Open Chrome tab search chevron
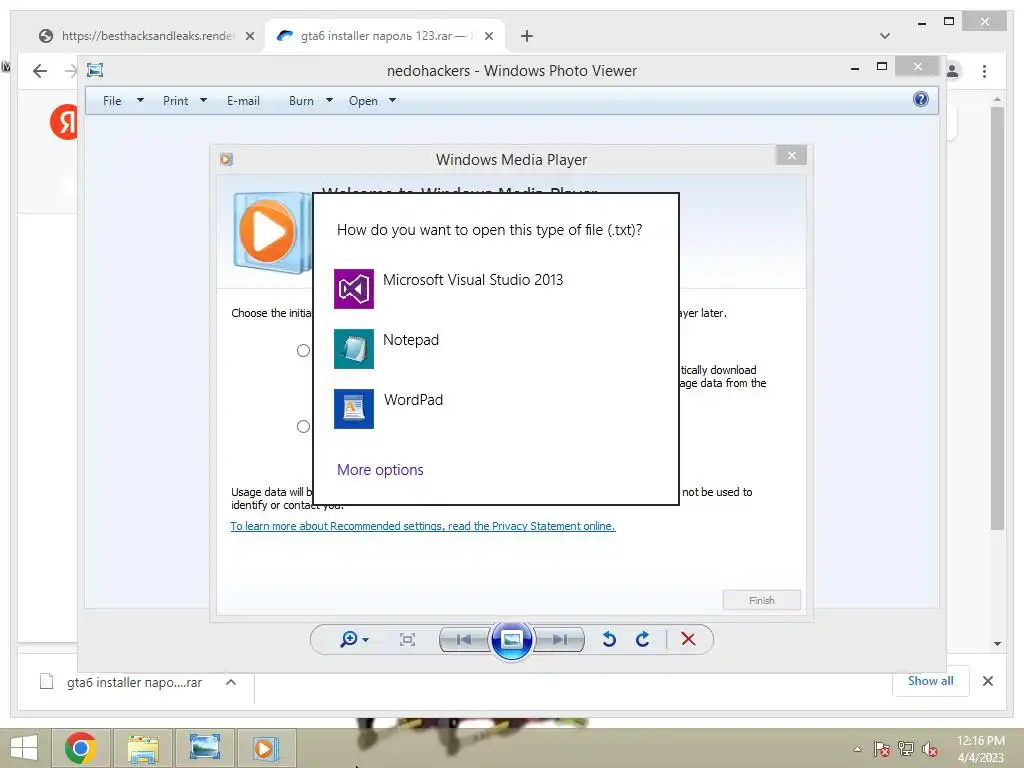1024x768 pixels. click(885, 36)
